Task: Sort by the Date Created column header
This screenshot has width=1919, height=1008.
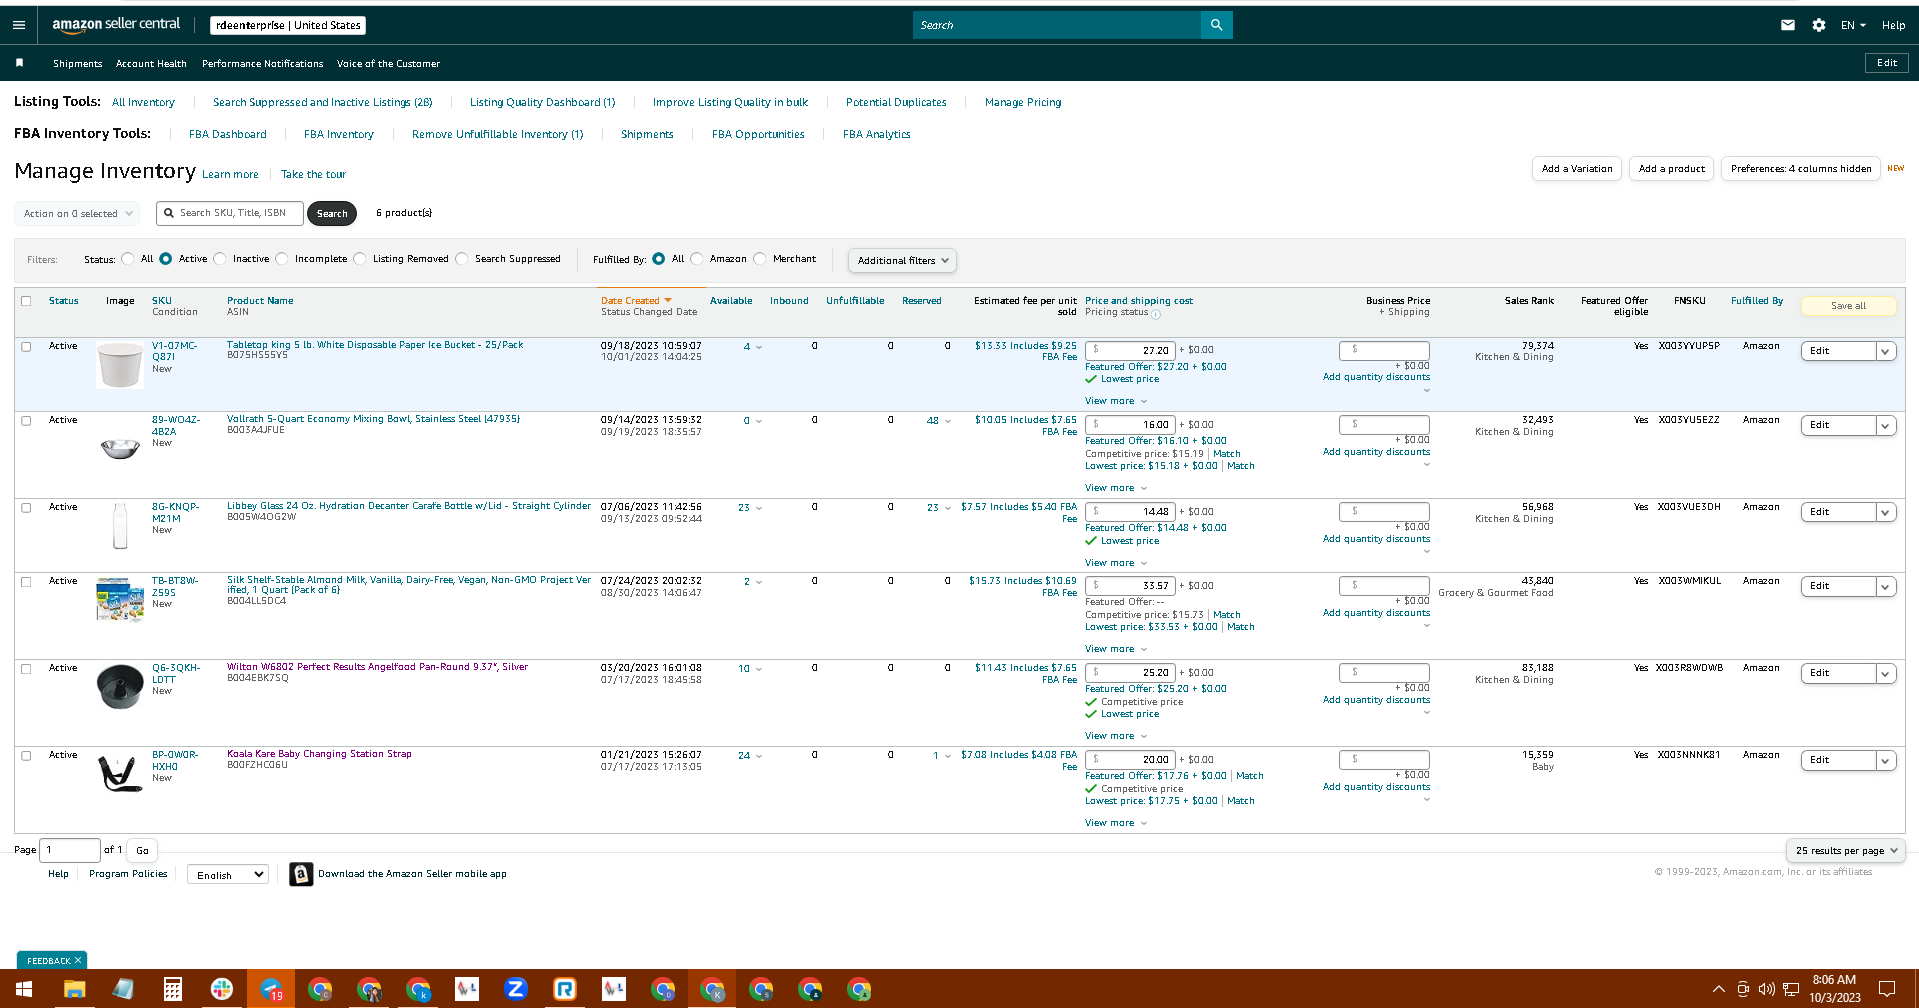Action: click(x=636, y=300)
